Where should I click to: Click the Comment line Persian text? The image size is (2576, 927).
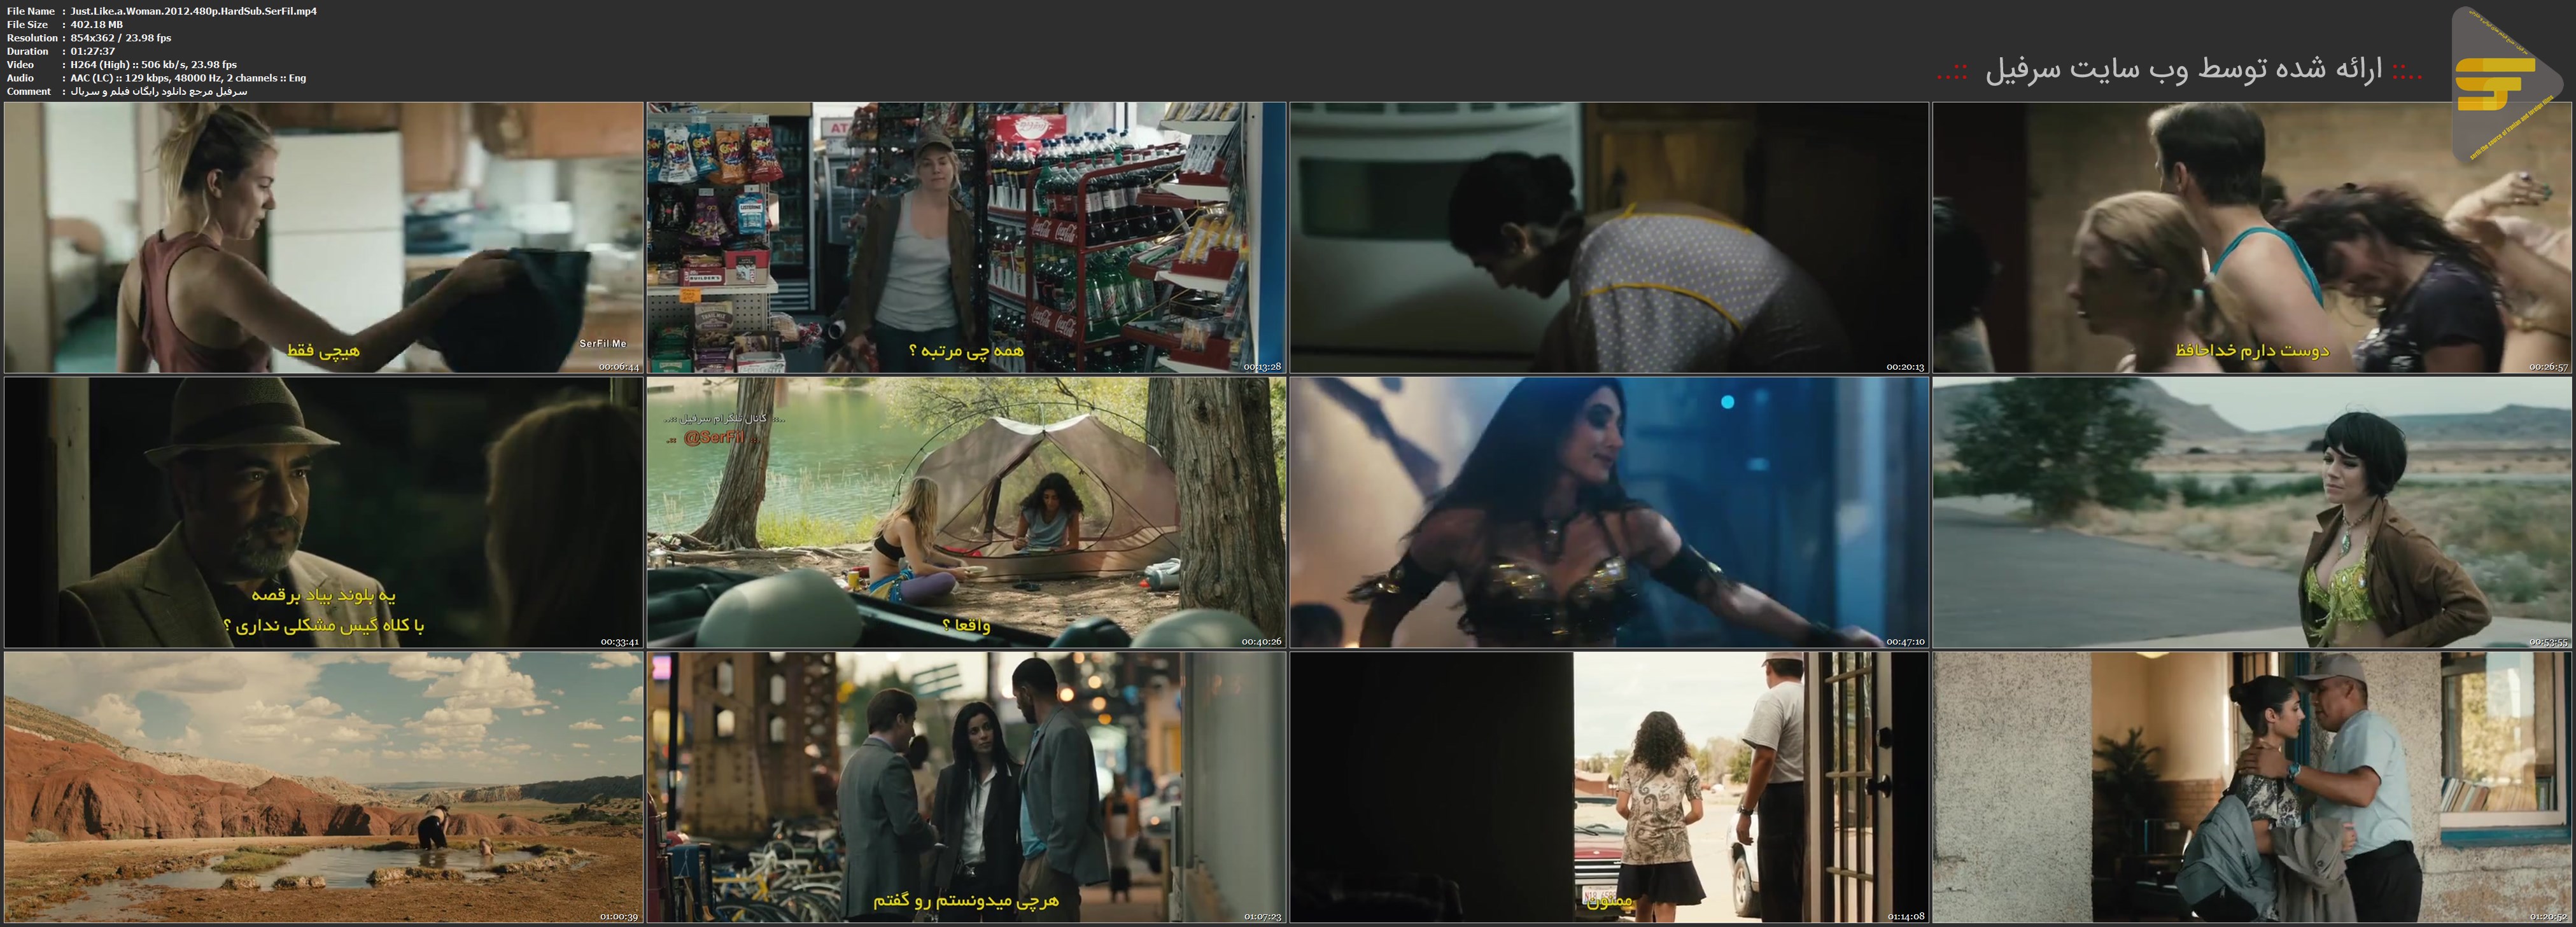(158, 91)
